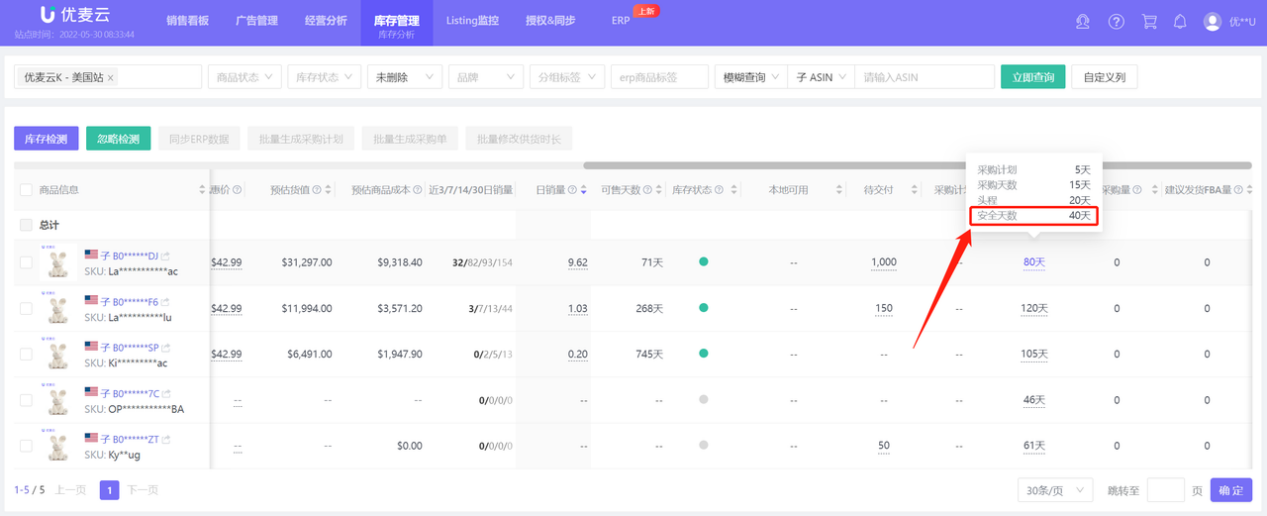
Task: Open the 子 ASIN type dropdown
Action: [x=820, y=77]
